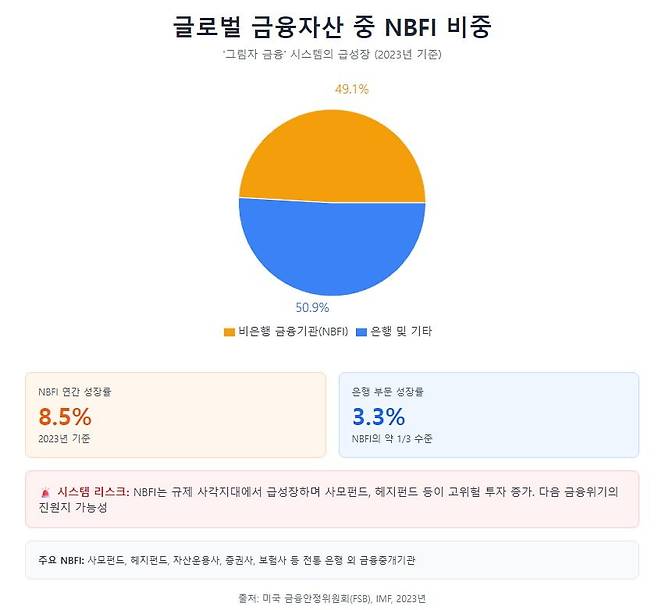
Task: Click the 8.5% growth figure
Action: 65,416
